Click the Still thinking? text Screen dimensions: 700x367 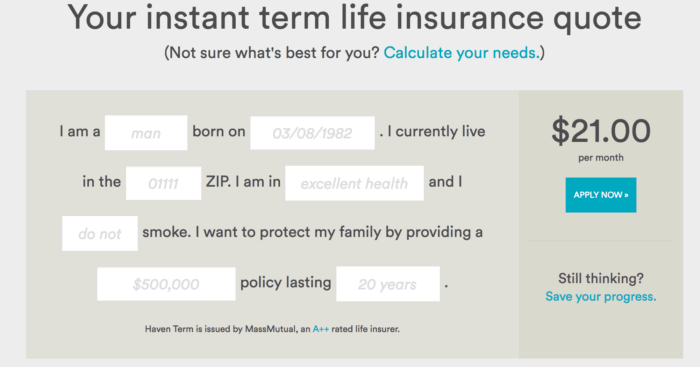tap(601, 278)
